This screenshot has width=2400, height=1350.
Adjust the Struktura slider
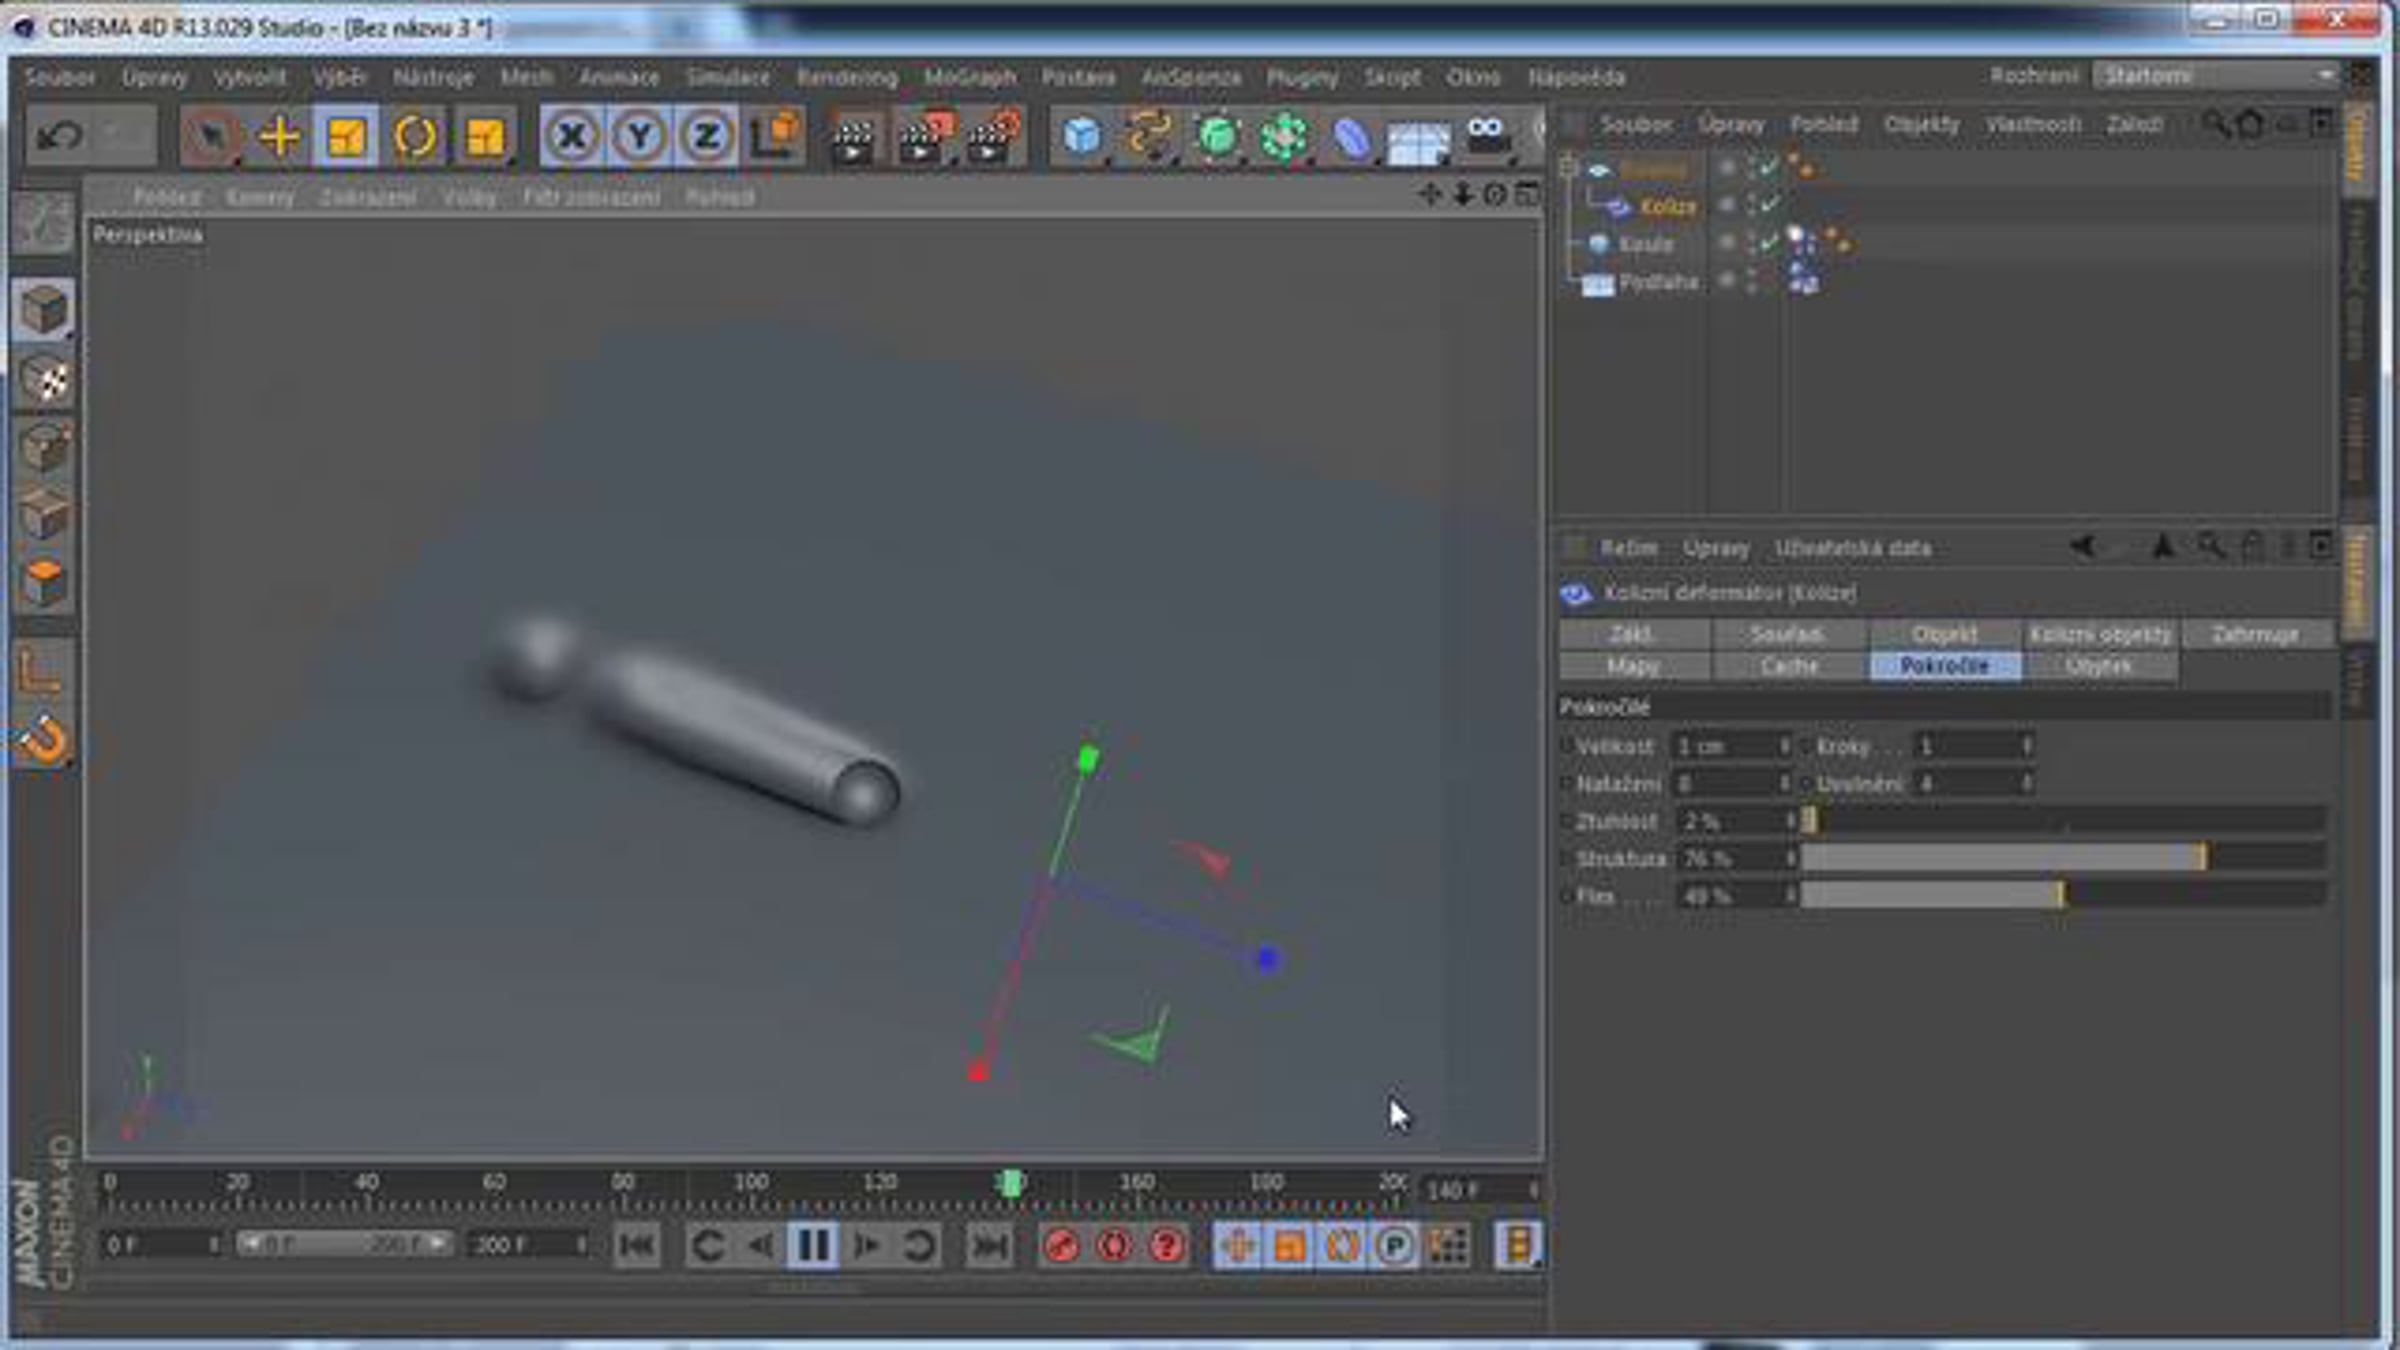(x=2064, y=858)
